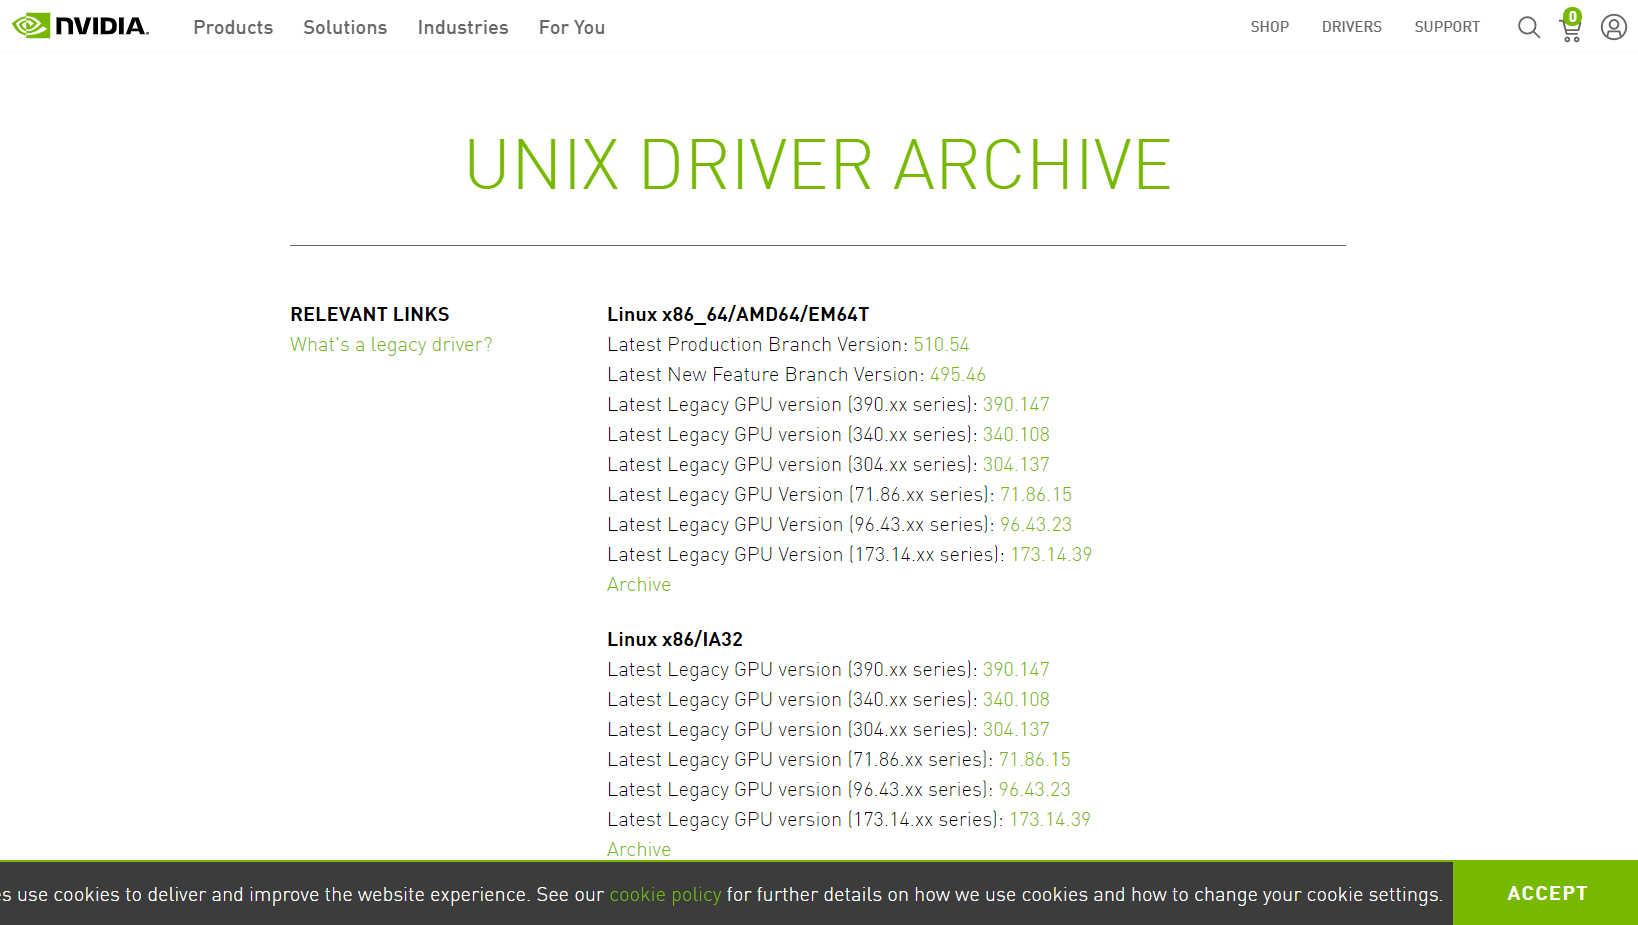This screenshot has height=925, width=1638.
Task: Open 'What's a legacy driver?' link
Action: (x=391, y=345)
